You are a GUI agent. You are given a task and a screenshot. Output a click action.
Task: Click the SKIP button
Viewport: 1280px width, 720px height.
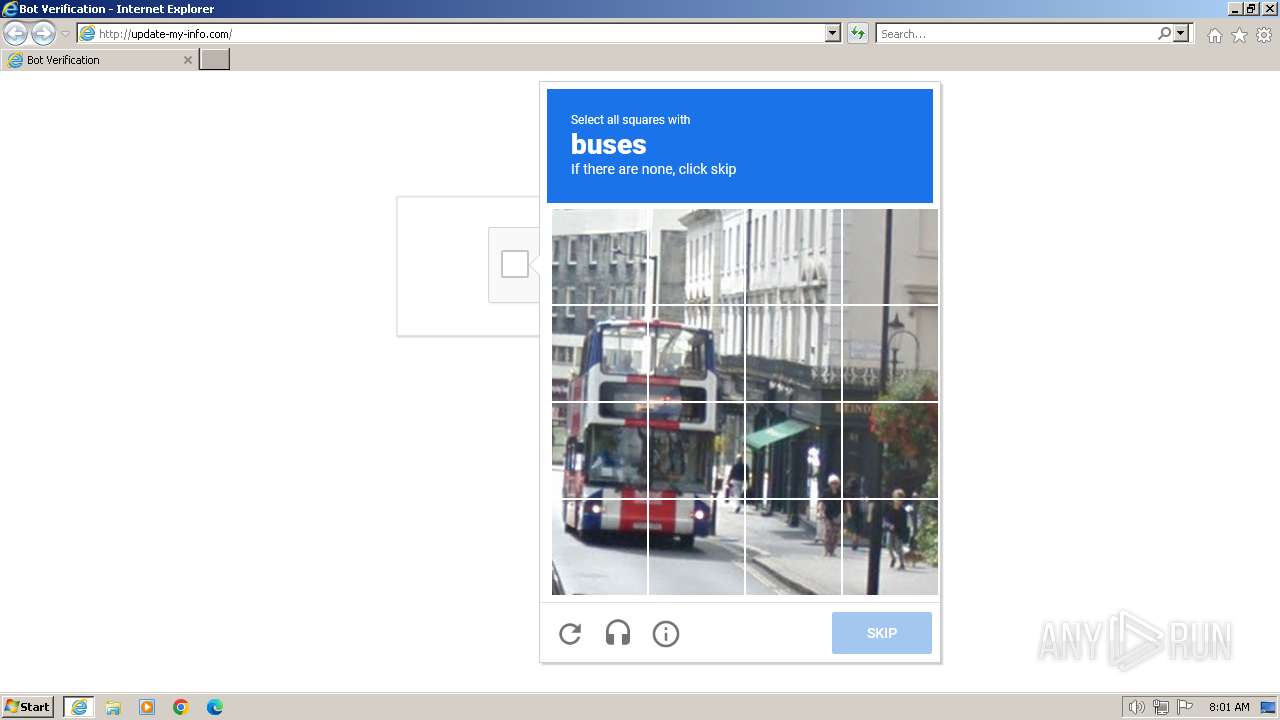tap(882, 633)
